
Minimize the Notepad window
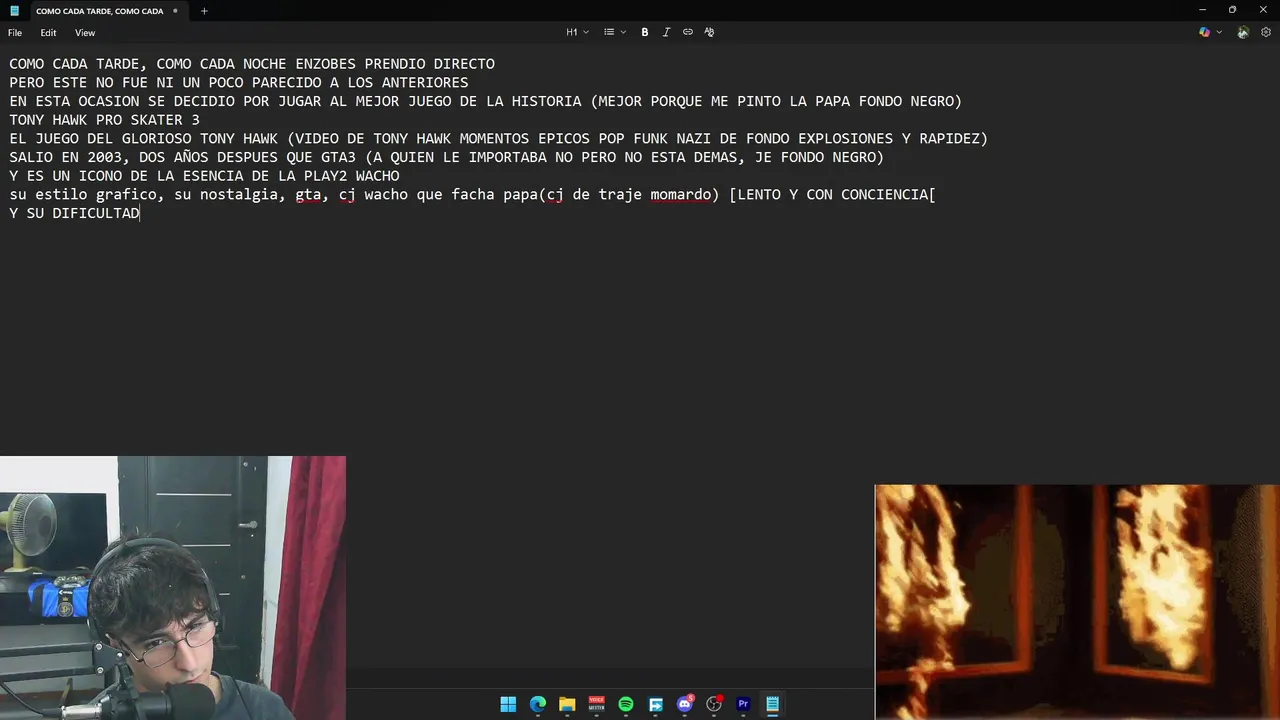pyautogui.click(x=1202, y=10)
